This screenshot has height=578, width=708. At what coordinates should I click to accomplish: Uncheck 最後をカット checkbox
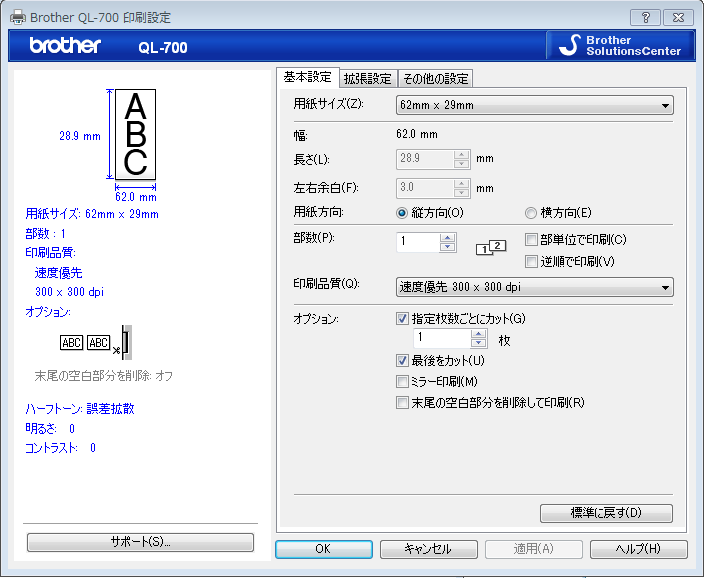(402, 360)
